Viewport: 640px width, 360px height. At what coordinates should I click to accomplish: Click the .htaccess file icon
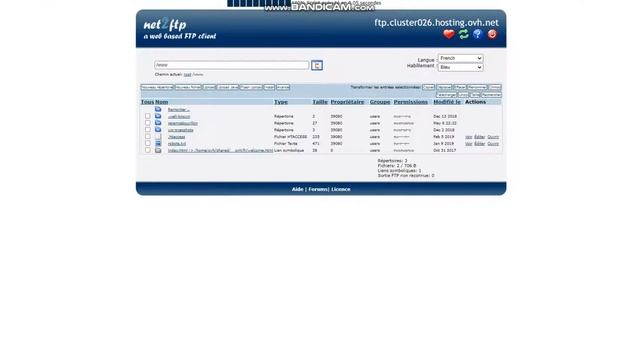point(158,137)
